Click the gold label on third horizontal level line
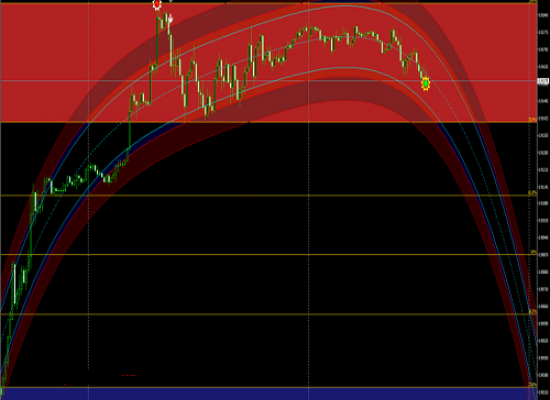The image size is (550, 400). pyautogui.click(x=534, y=252)
